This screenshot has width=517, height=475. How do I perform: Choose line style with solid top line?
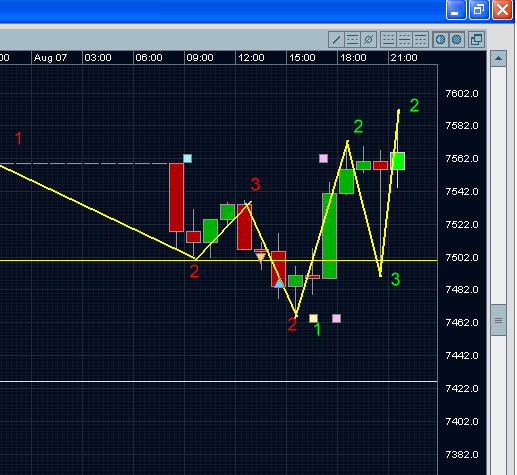pyautogui.click(x=420, y=40)
